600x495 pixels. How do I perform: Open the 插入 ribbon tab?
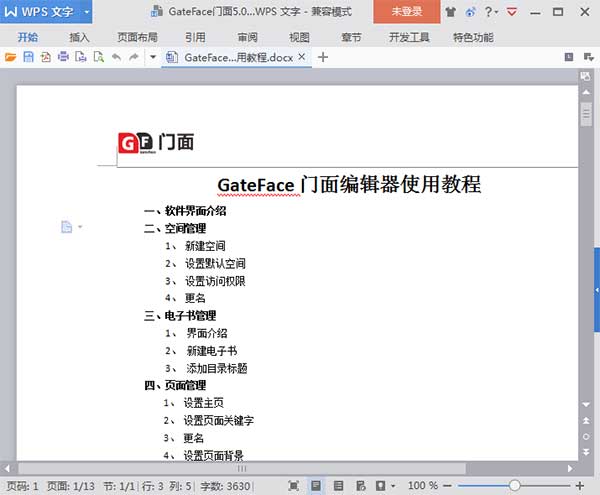pos(79,37)
